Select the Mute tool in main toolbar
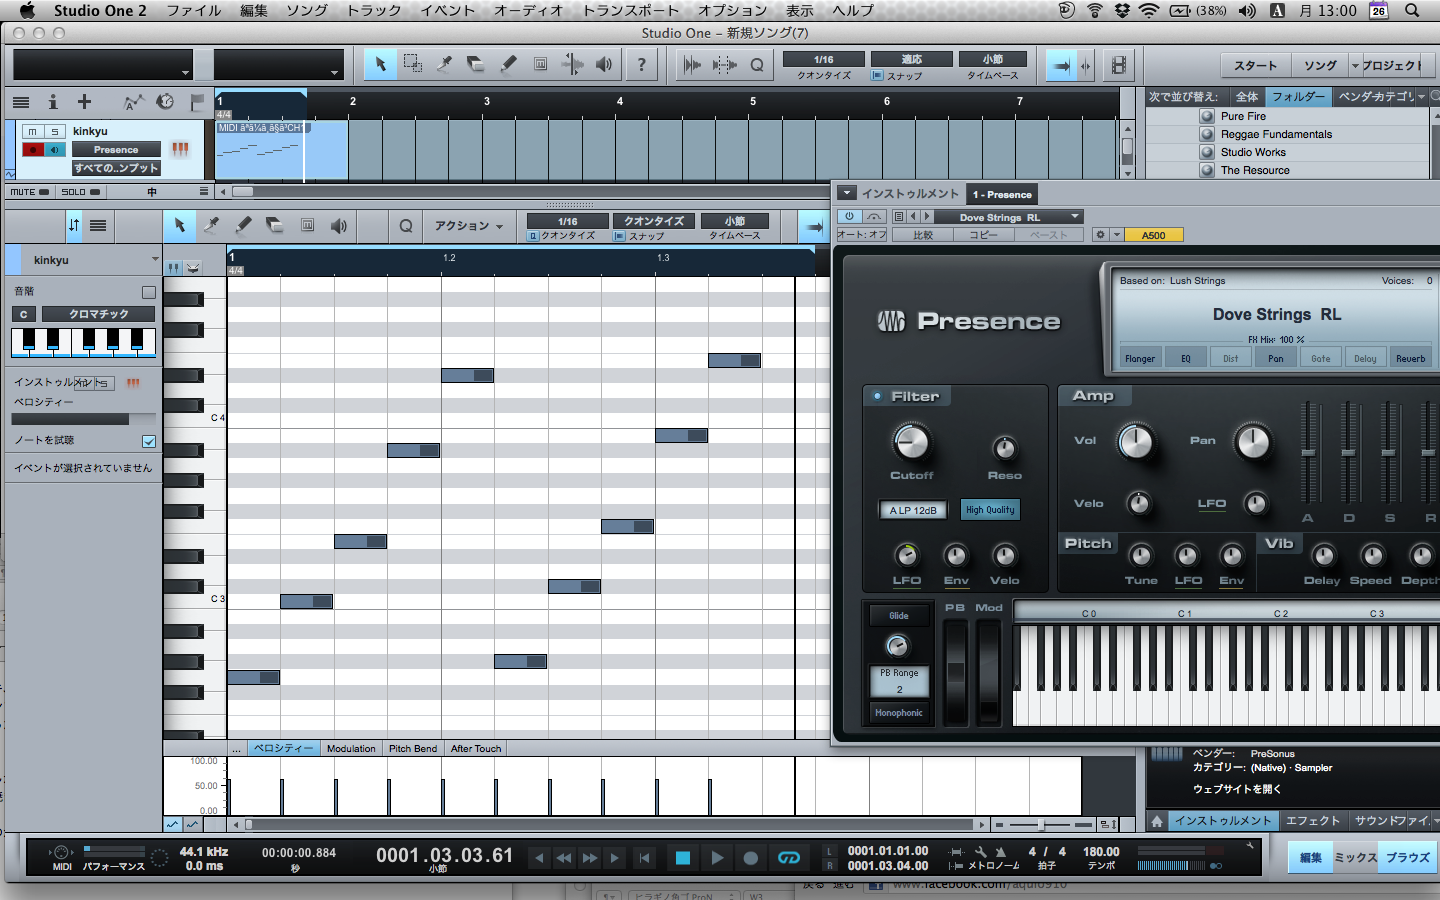Viewport: 1440px width, 900px height. [x=540, y=65]
